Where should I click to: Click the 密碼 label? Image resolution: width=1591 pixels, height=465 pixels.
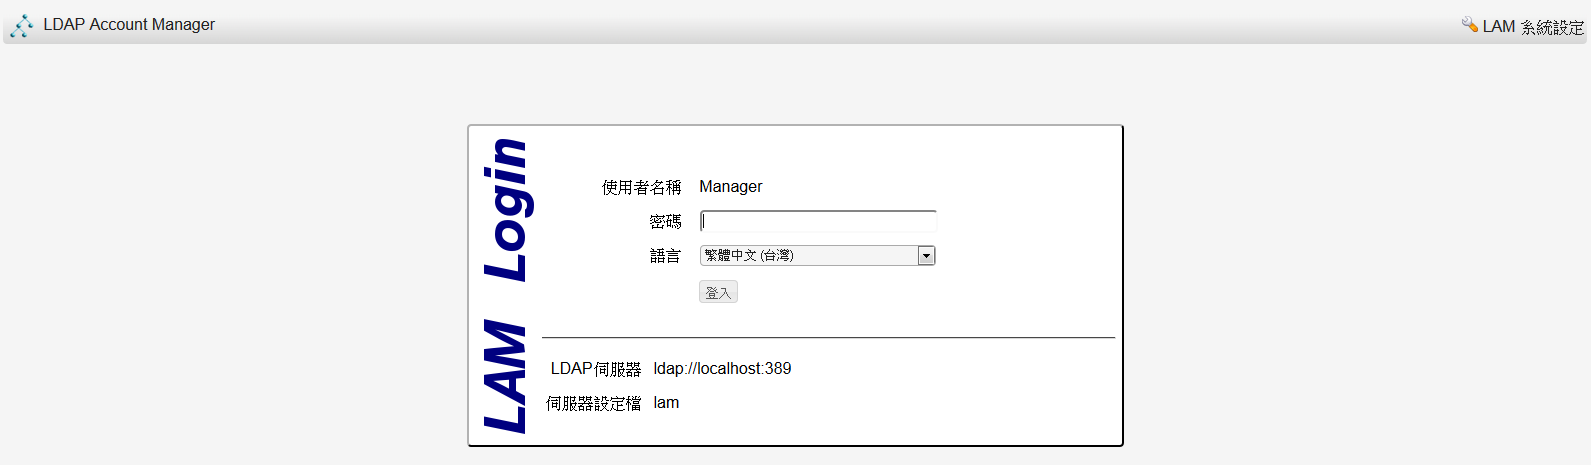click(665, 222)
